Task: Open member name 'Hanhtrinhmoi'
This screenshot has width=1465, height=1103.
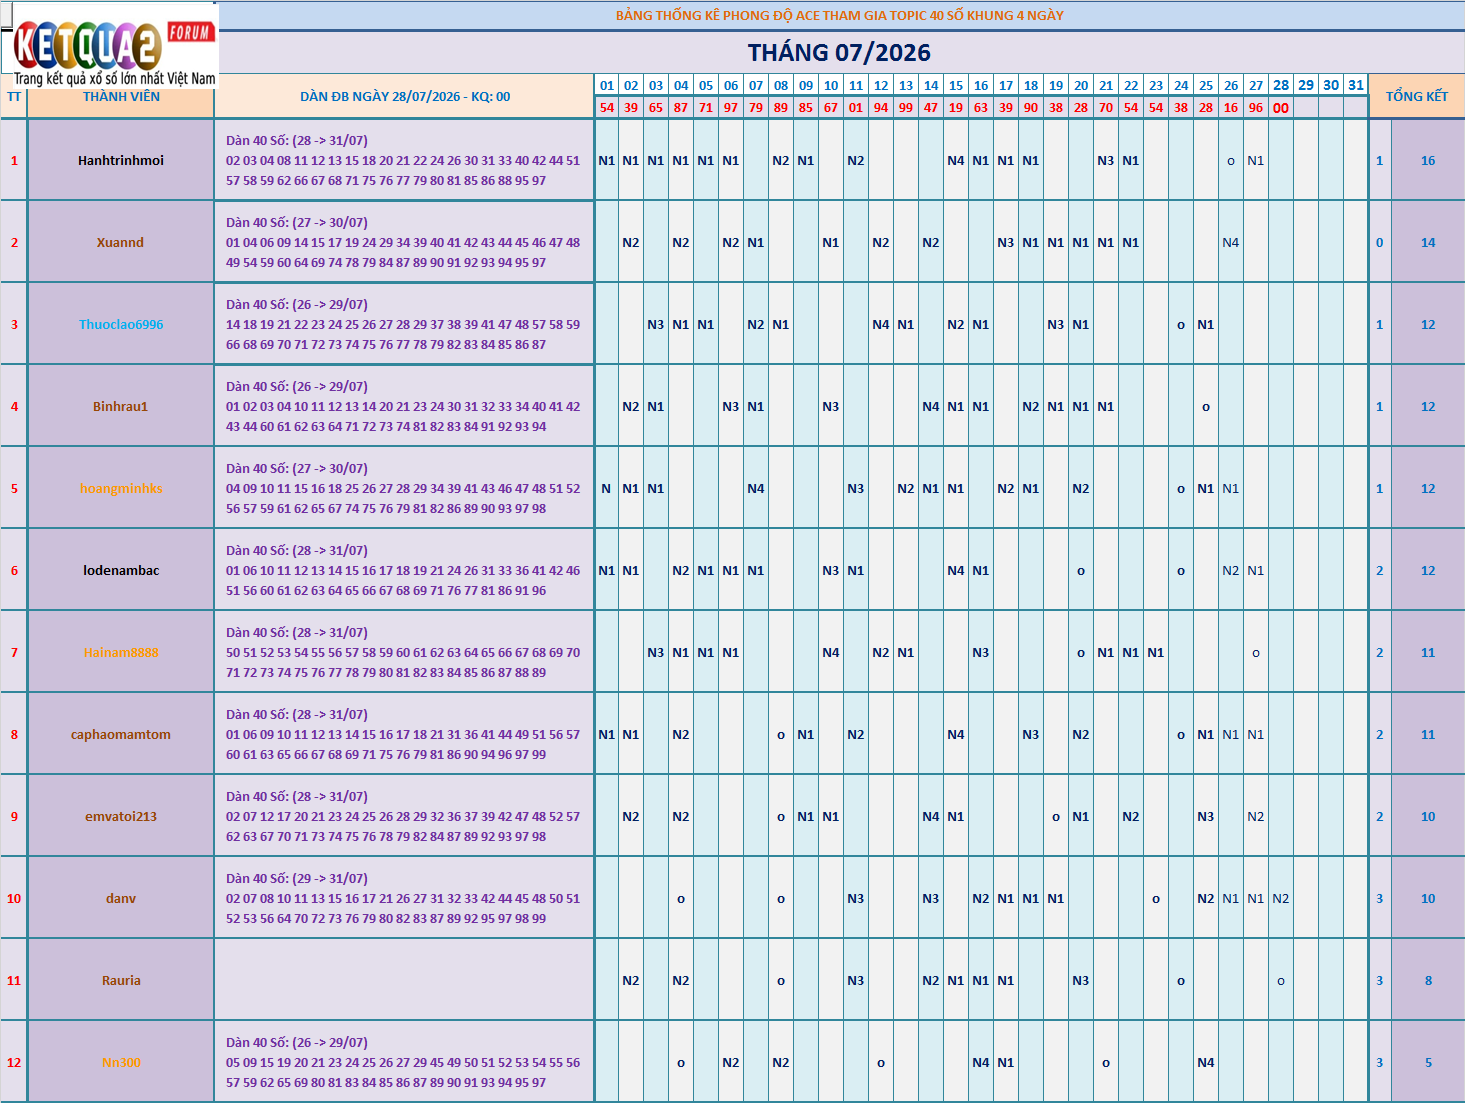Action: tap(121, 160)
